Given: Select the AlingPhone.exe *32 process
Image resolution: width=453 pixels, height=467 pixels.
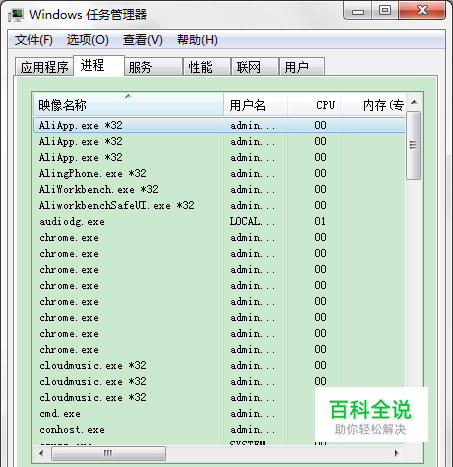Looking at the screenshot, I should (219, 173).
